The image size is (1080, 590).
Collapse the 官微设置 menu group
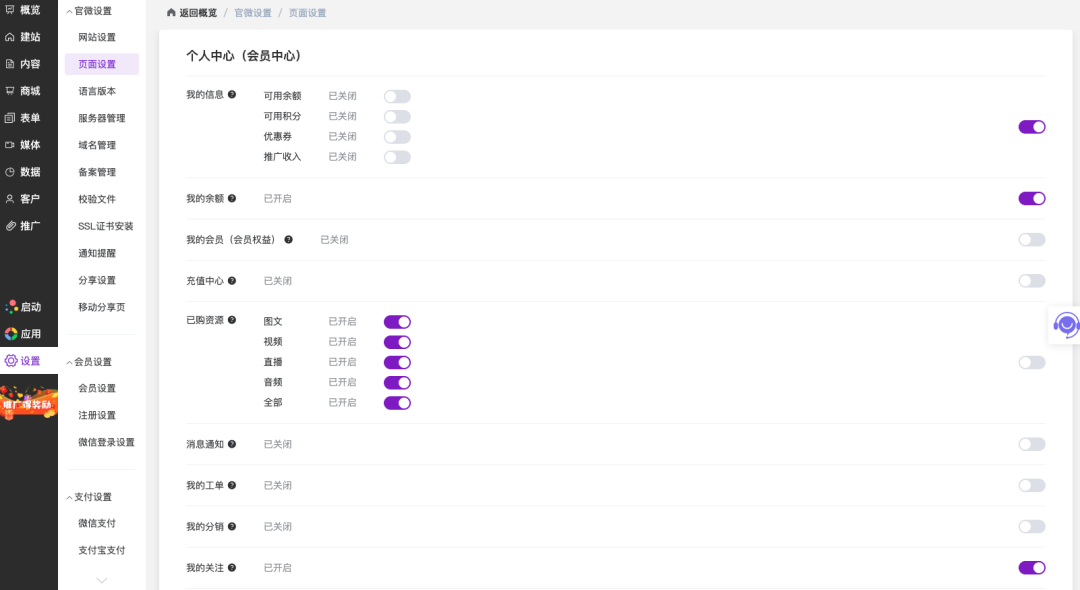(70, 11)
